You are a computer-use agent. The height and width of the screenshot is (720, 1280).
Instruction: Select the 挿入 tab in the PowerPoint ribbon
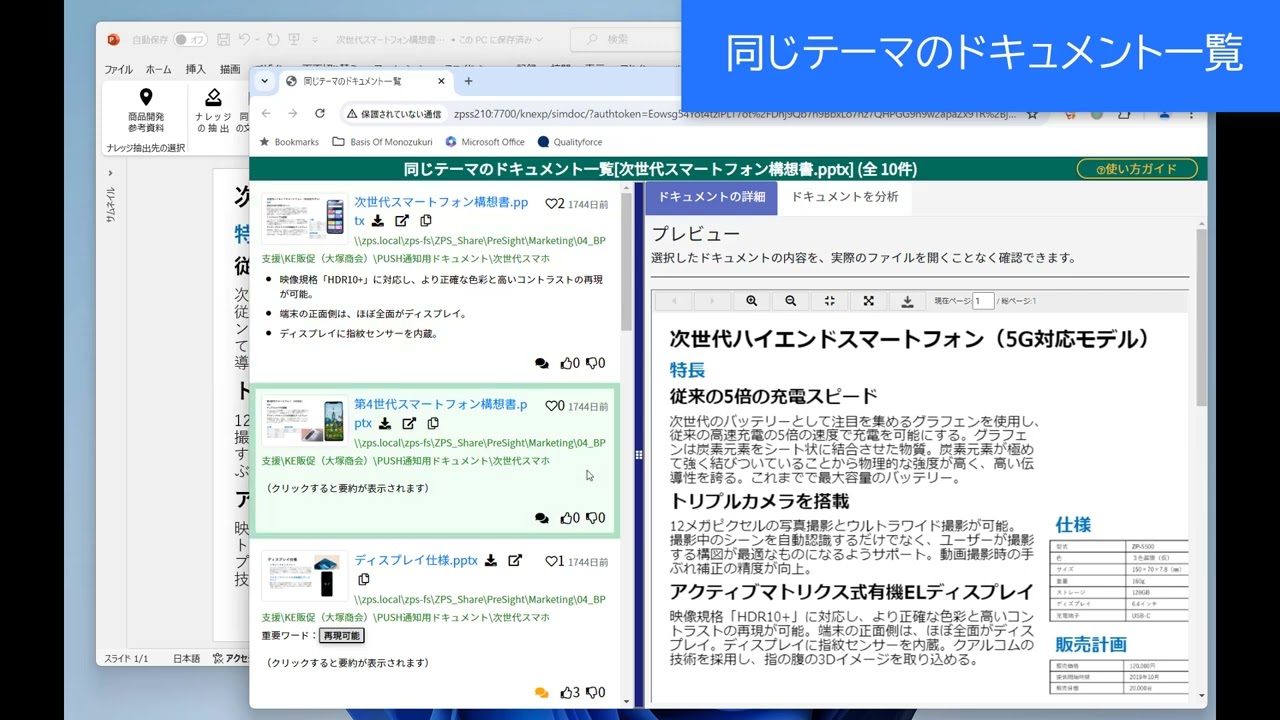tap(196, 69)
